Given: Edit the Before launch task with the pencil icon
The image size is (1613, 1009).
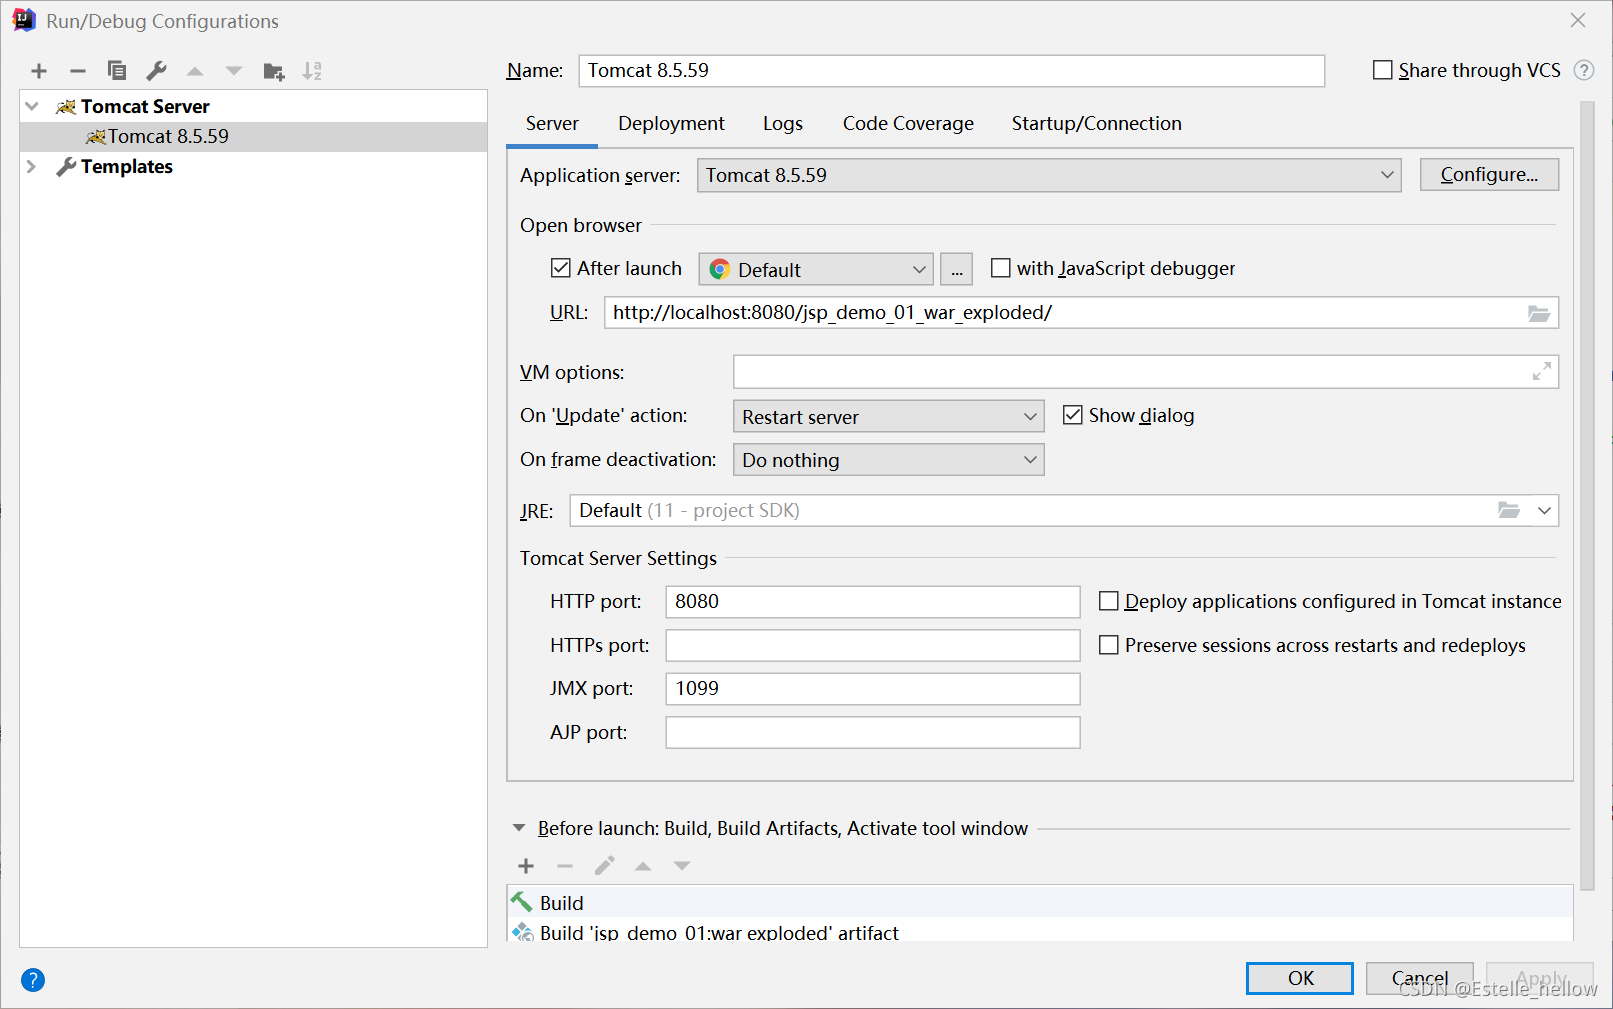Looking at the screenshot, I should [x=604, y=866].
